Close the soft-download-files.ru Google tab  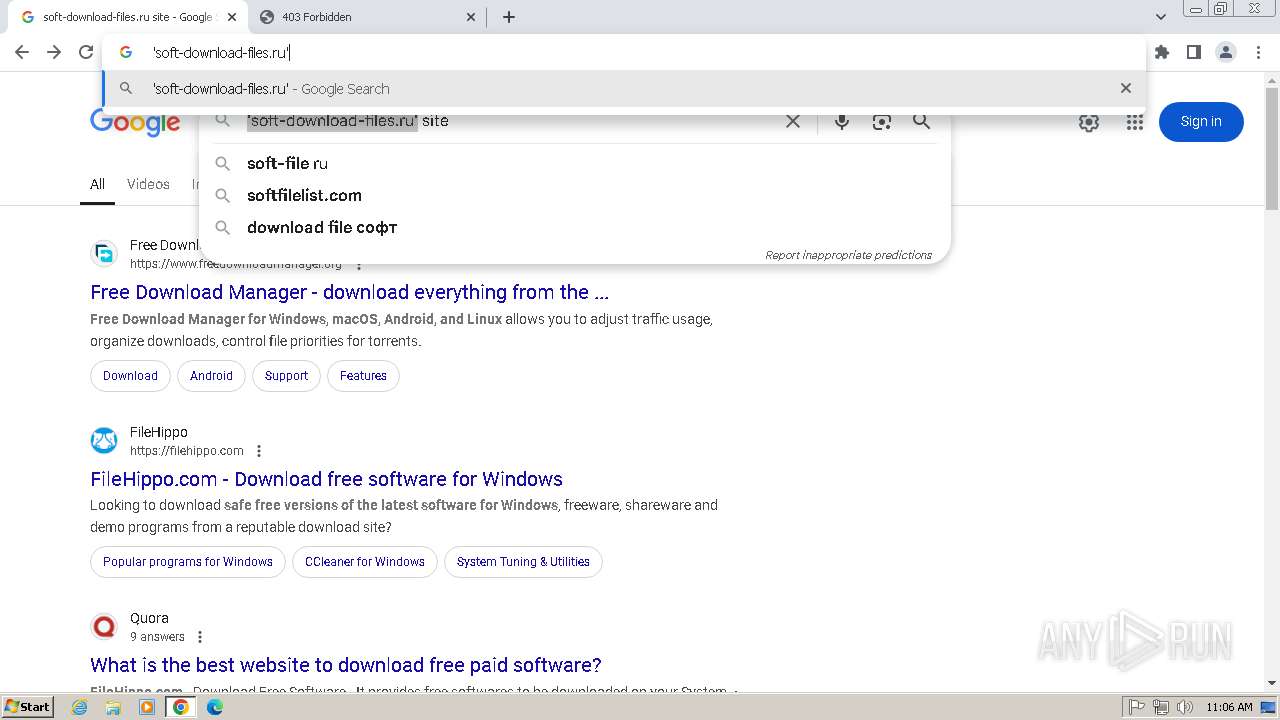[232, 17]
